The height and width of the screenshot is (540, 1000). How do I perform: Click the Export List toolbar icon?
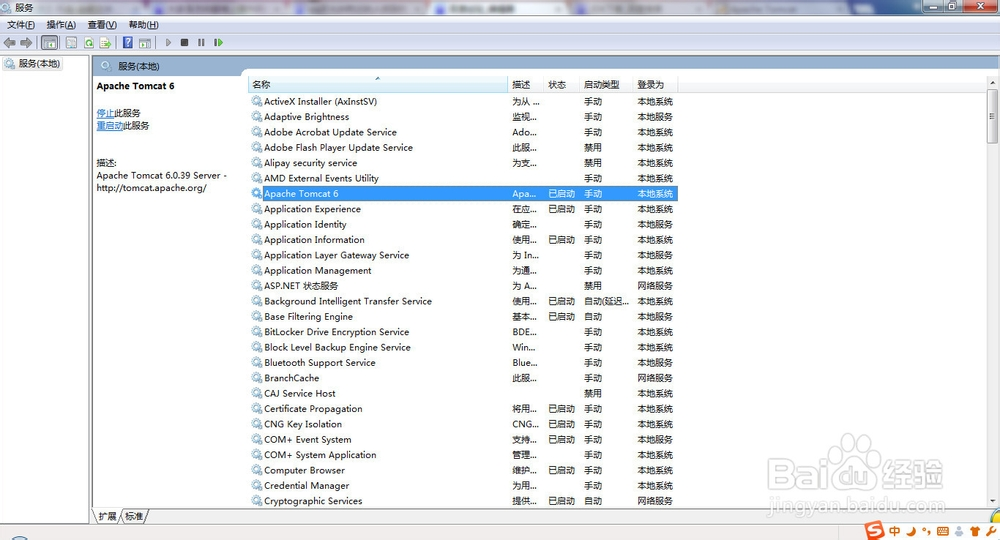[106, 43]
